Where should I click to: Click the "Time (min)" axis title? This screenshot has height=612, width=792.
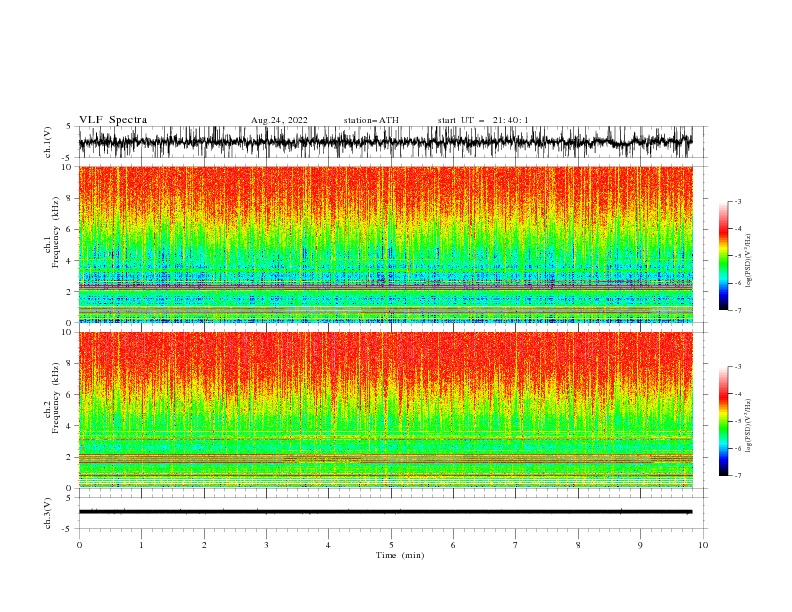400,555
